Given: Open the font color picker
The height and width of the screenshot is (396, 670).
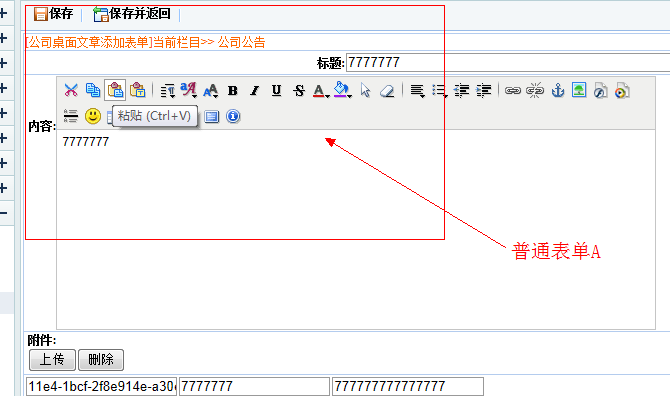Looking at the screenshot, I should 321,91.
